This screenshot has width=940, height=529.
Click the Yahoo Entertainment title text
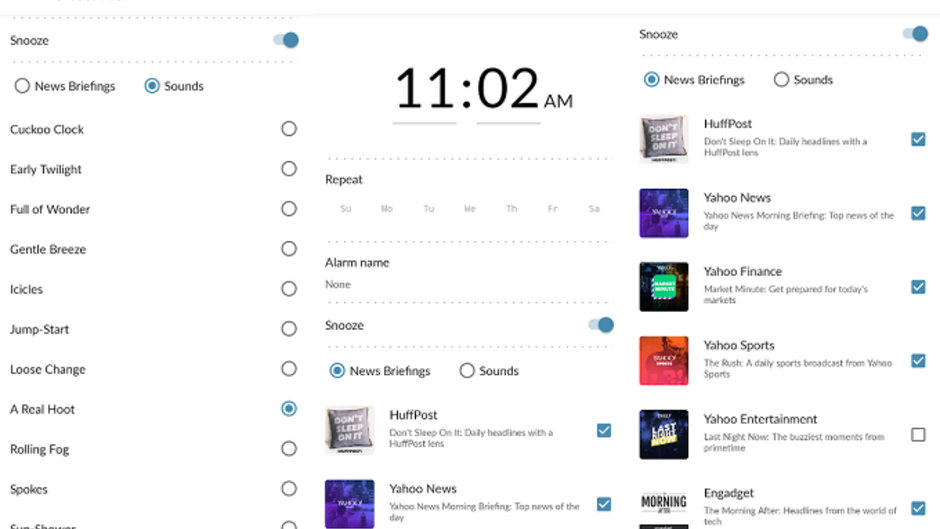(760, 419)
